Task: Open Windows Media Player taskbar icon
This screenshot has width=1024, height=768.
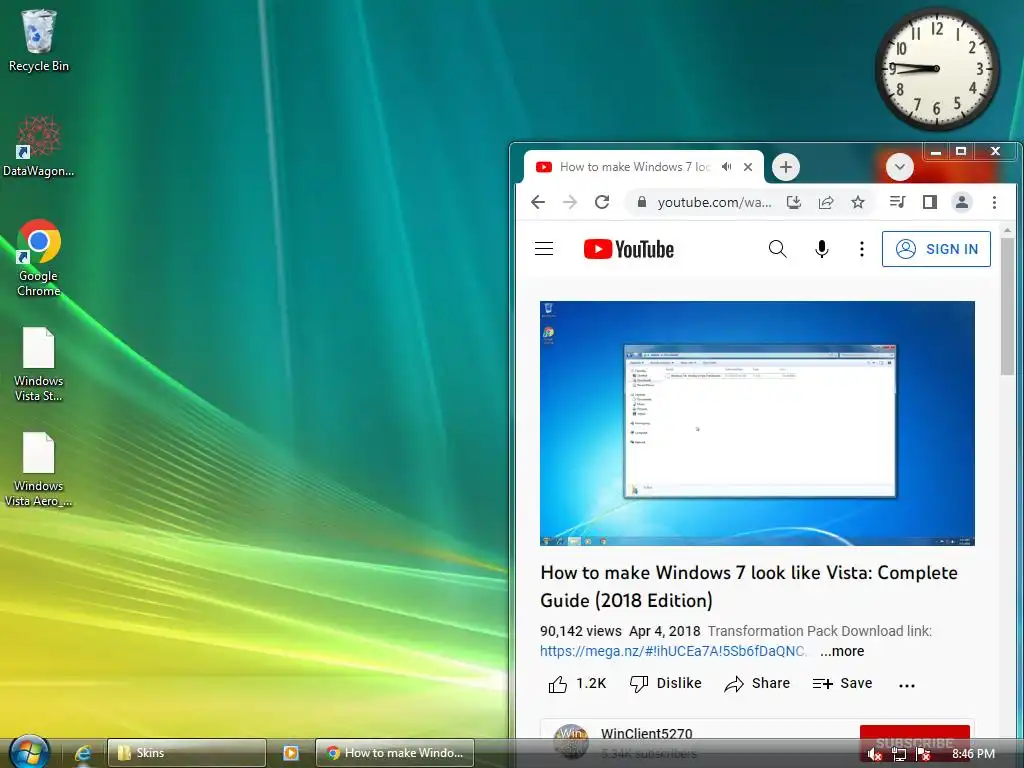Action: (291, 753)
